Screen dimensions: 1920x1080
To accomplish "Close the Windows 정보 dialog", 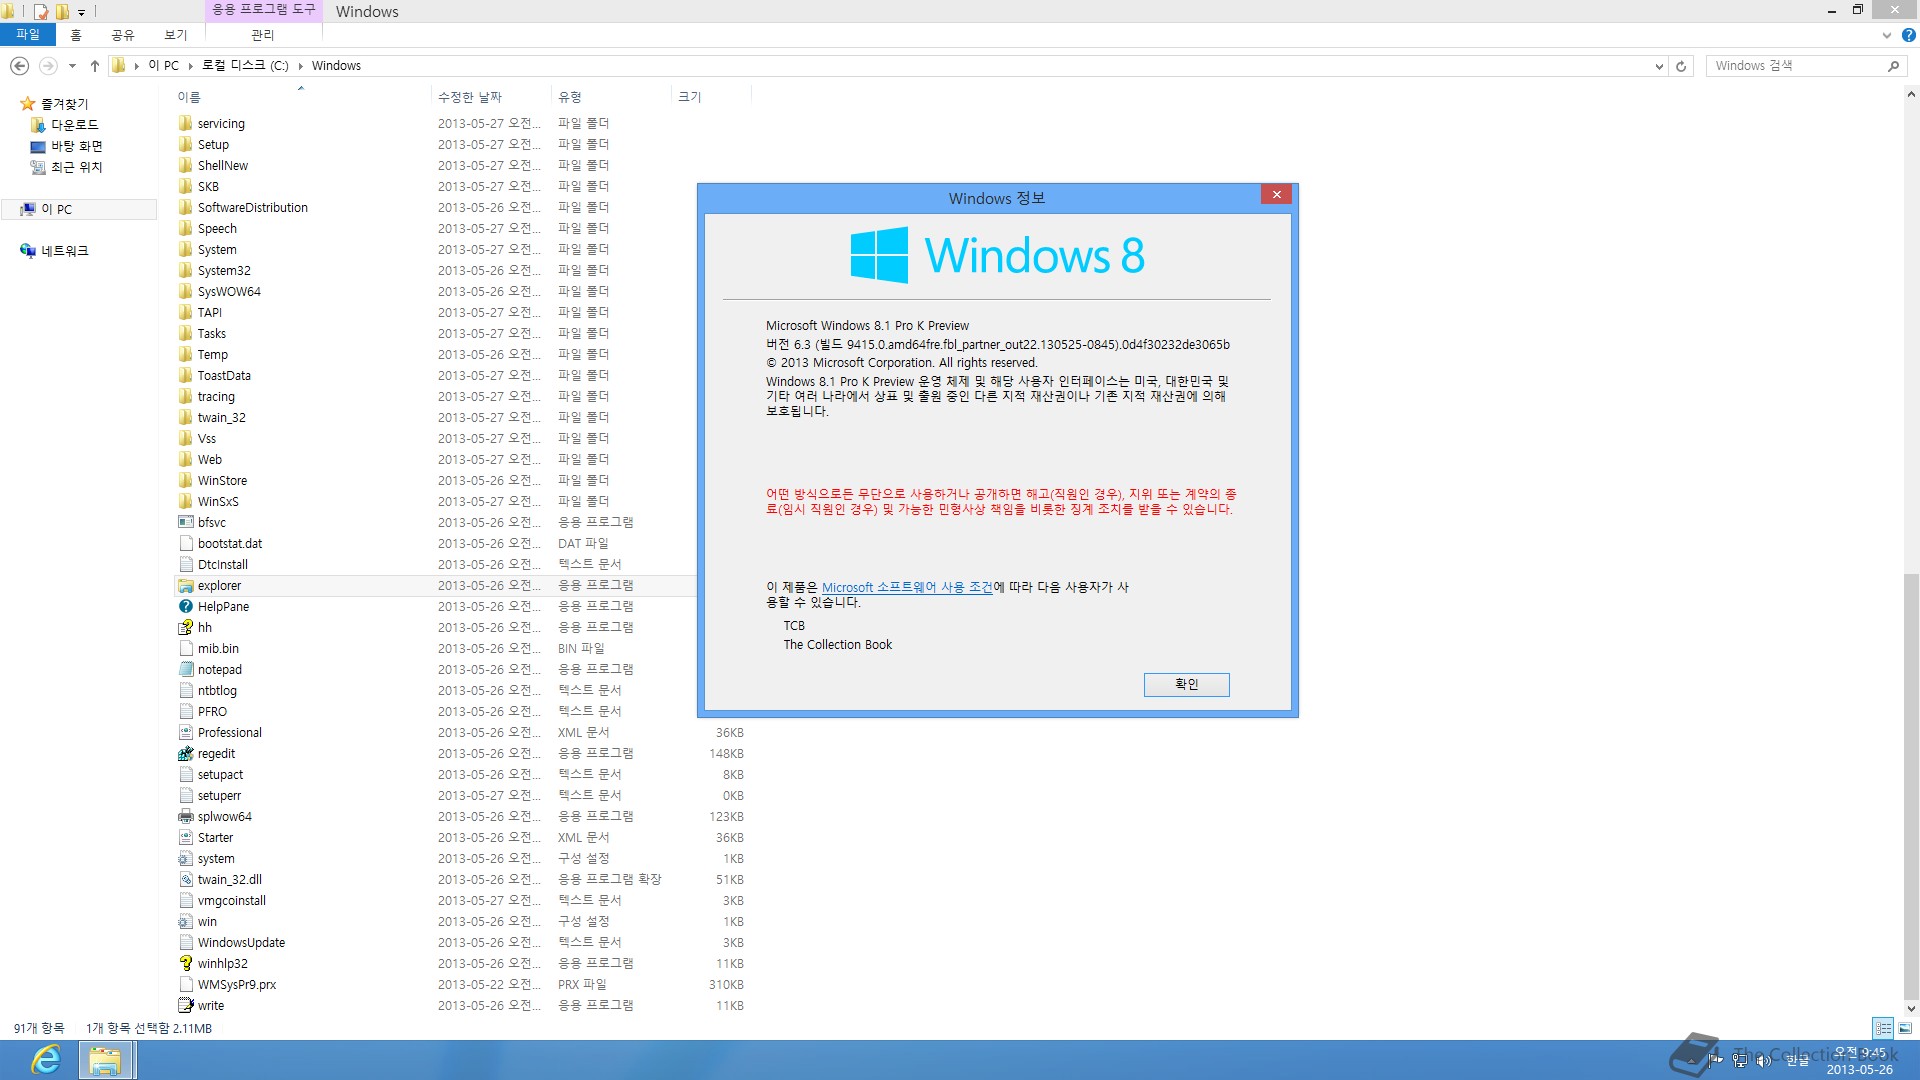I will [x=1276, y=194].
